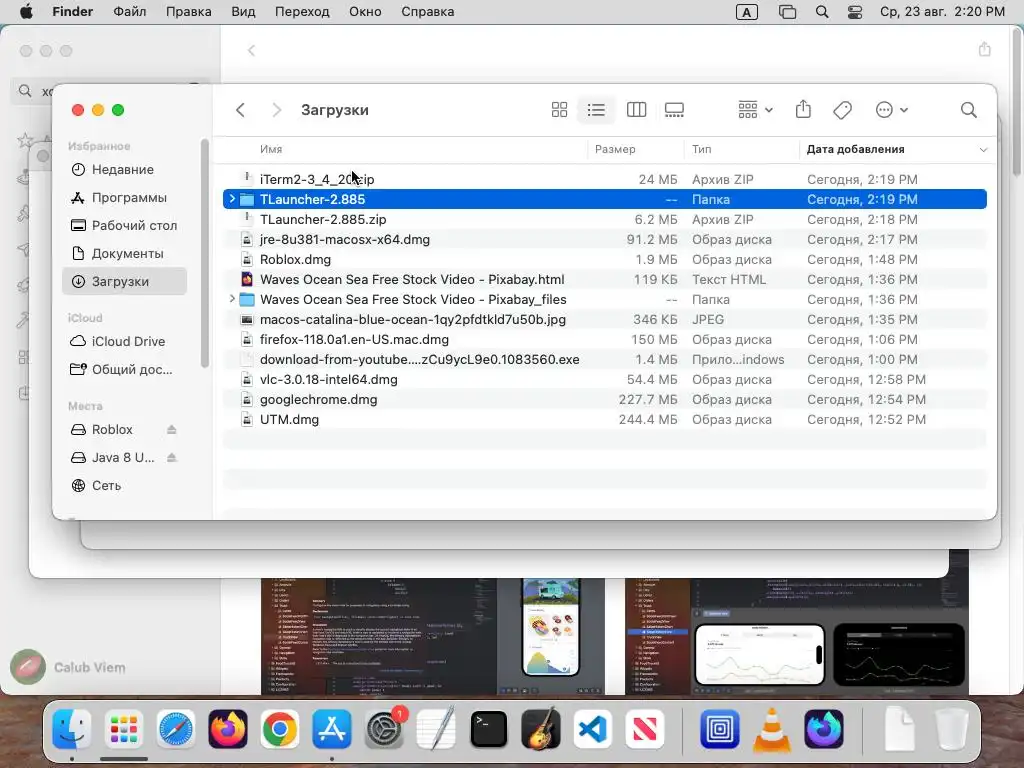
Task: Launch Safari from the Dock
Action: (x=176, y=729)
